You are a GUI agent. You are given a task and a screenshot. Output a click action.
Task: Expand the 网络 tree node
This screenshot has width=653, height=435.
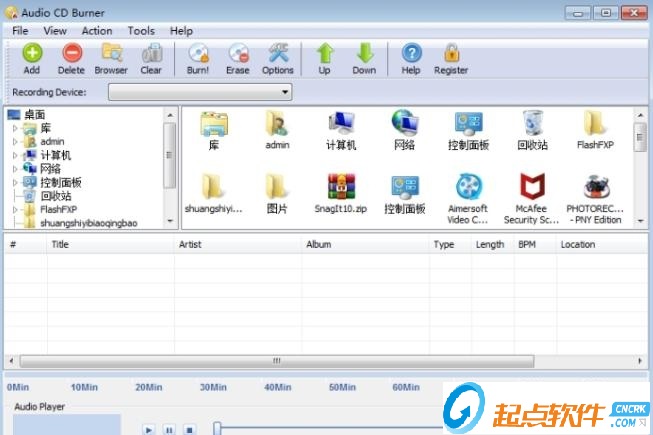15,169
